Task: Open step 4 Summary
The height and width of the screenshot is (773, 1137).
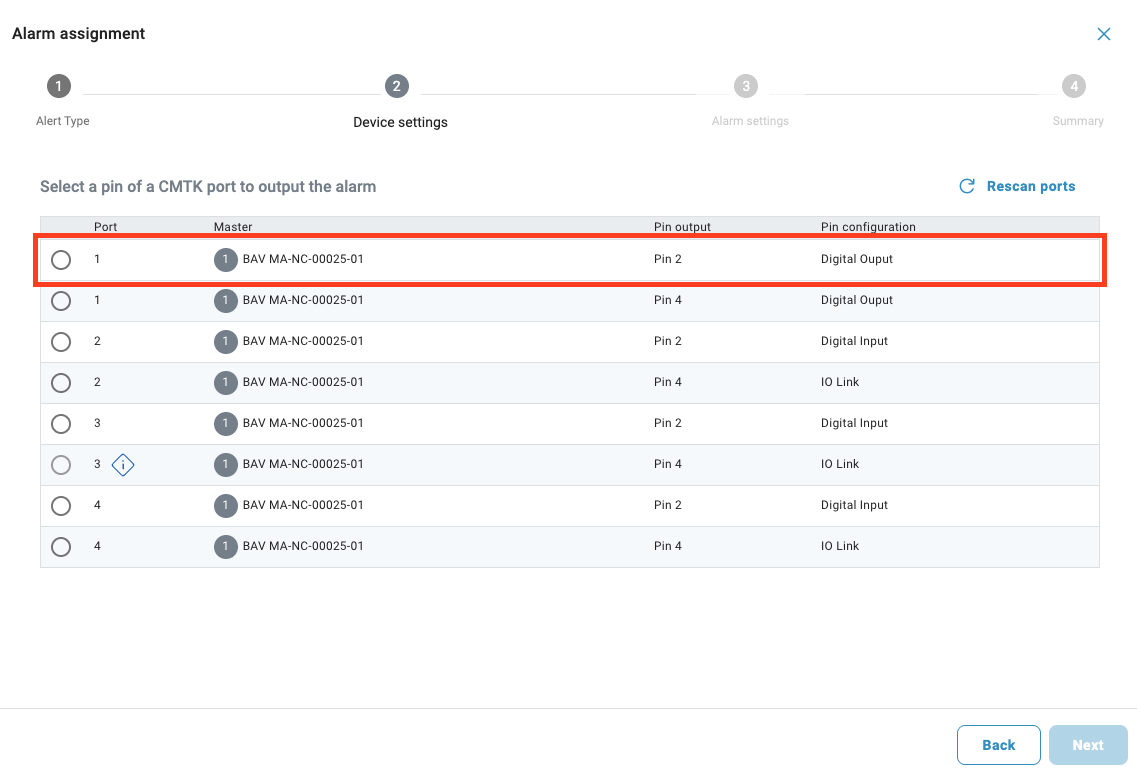Action: (1074, 86)
